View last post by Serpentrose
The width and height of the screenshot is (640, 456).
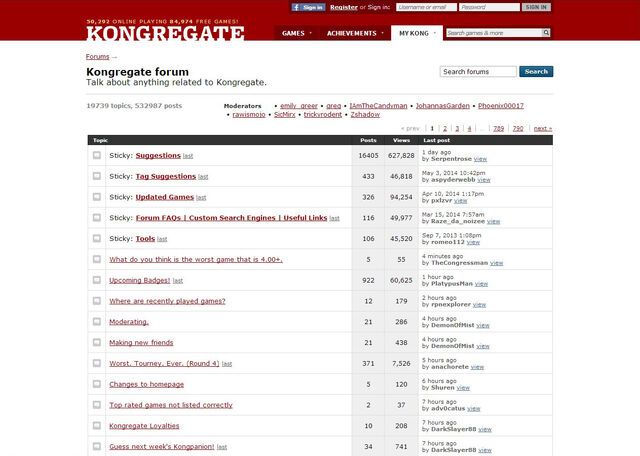point(480,159)
